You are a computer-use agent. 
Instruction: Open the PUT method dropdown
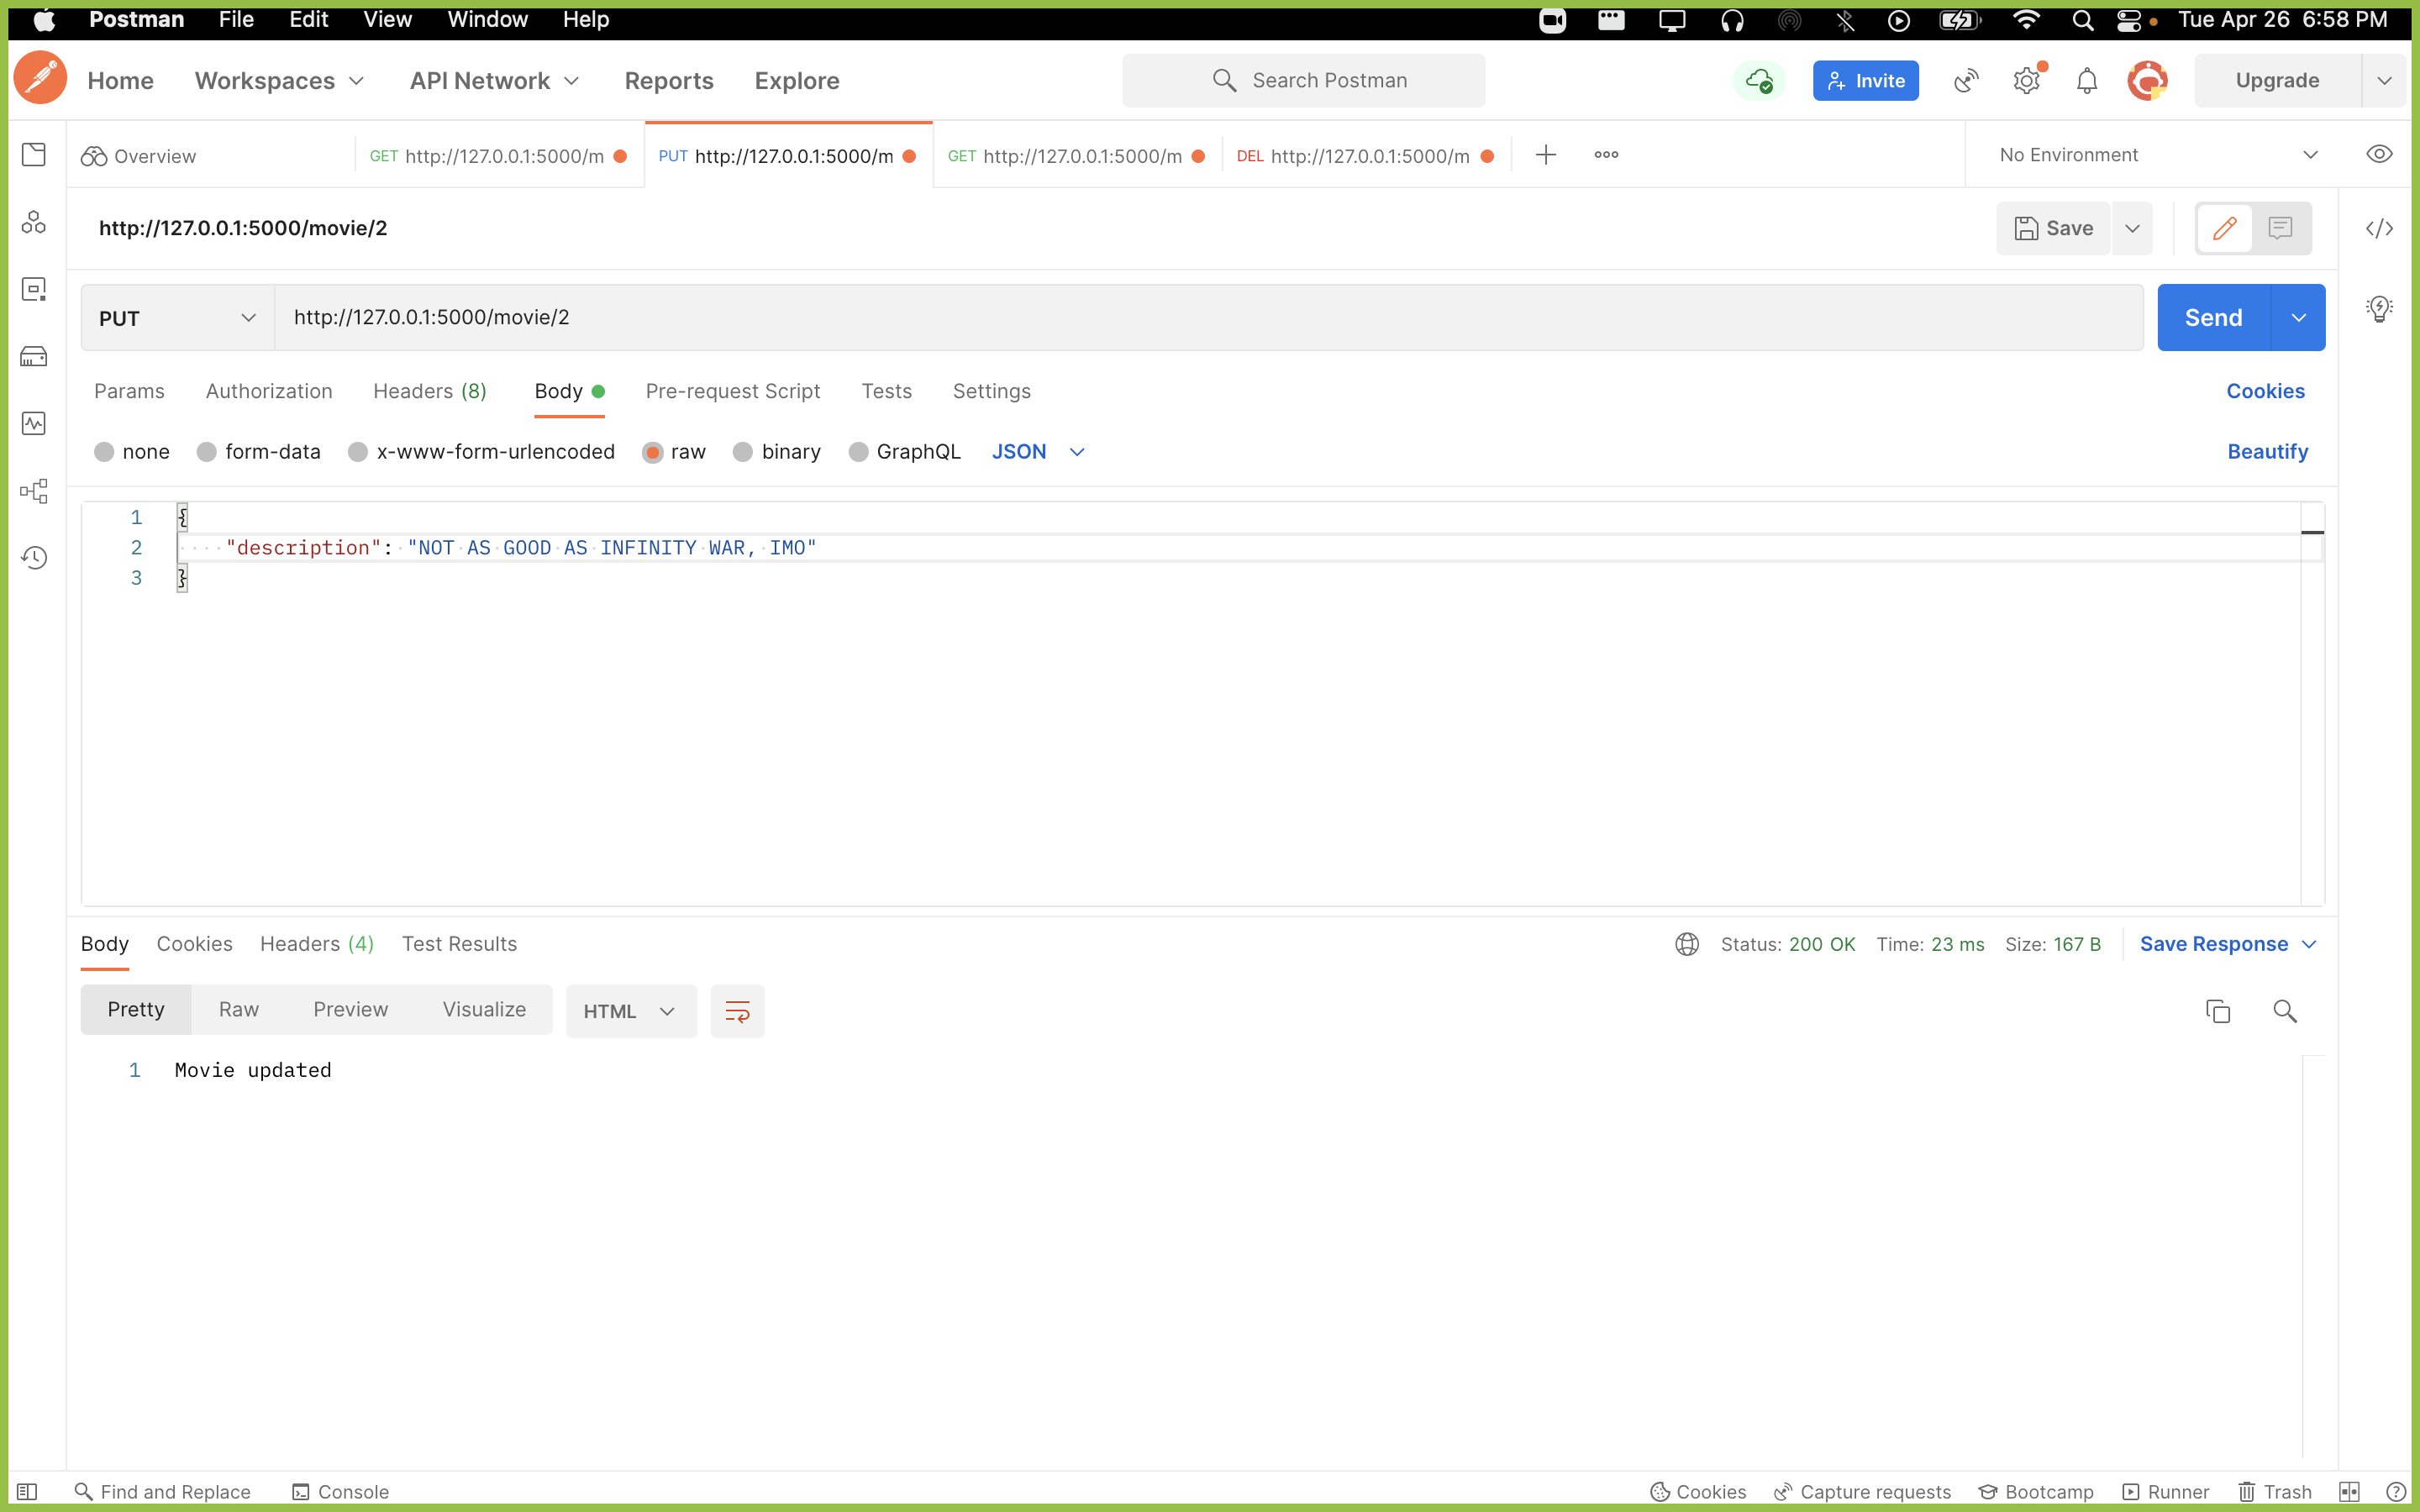pos(177,318)
